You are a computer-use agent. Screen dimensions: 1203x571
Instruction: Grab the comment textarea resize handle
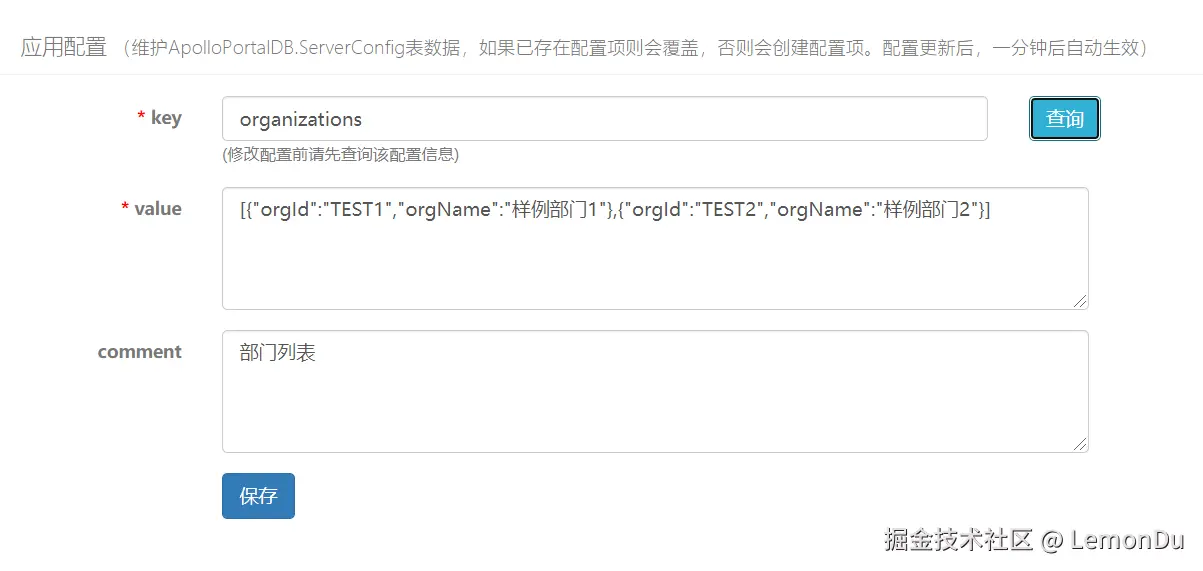tap(1080, 444)
